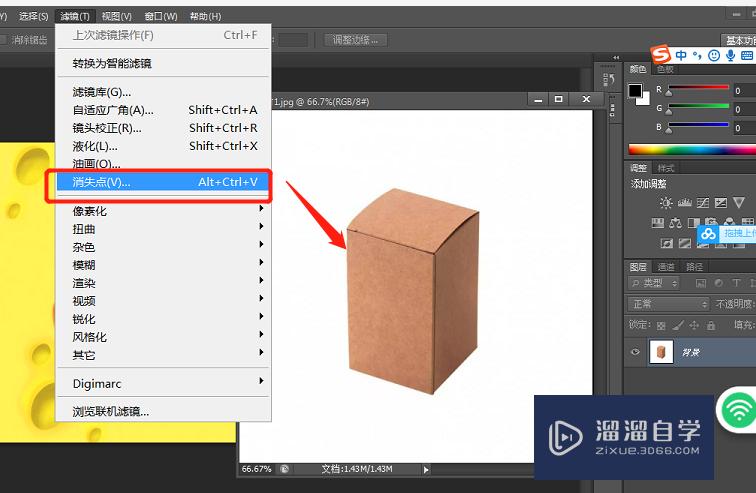Toggle adjustment layer filter icon
Viewport: 756px width, 493px height.
pos(718,283)
